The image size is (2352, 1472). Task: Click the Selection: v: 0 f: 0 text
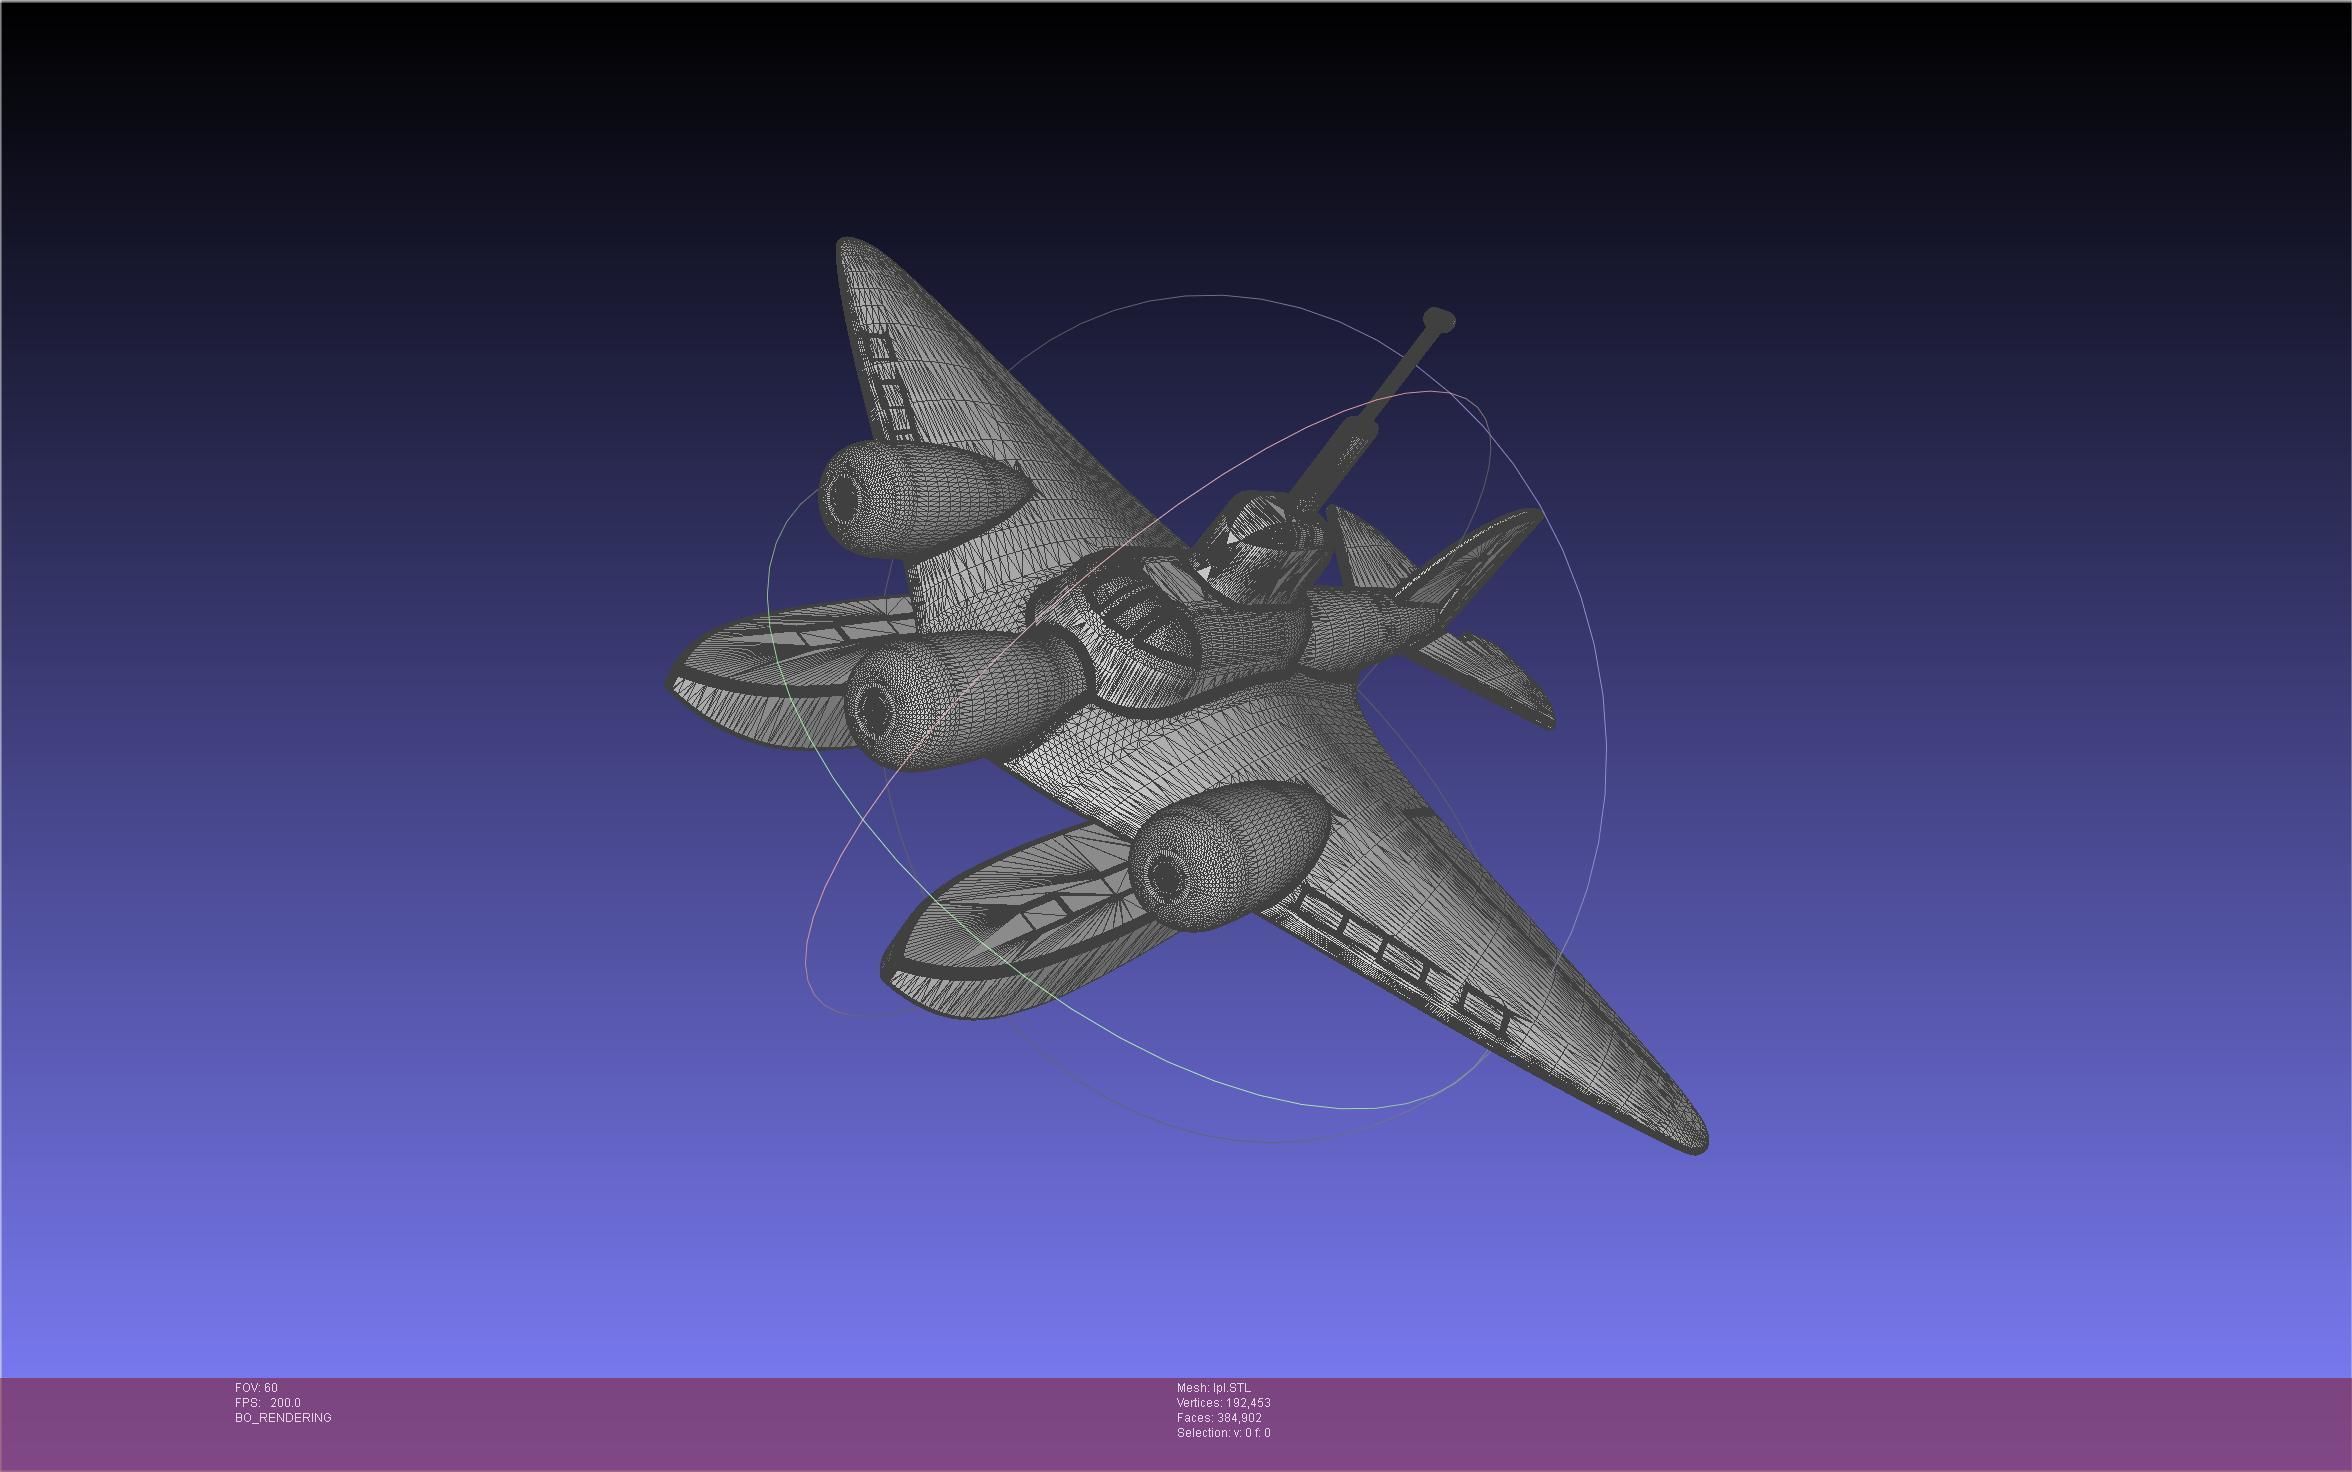click(x=1223, y=1432)
